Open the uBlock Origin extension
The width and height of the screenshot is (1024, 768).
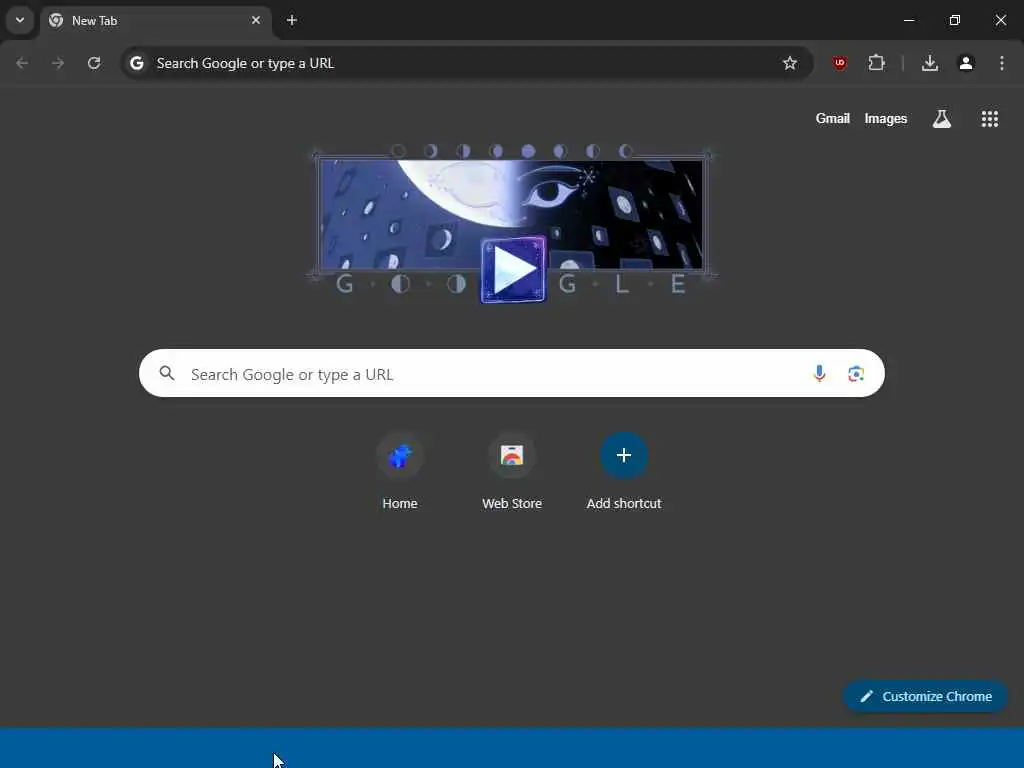(x=840, y=63)
